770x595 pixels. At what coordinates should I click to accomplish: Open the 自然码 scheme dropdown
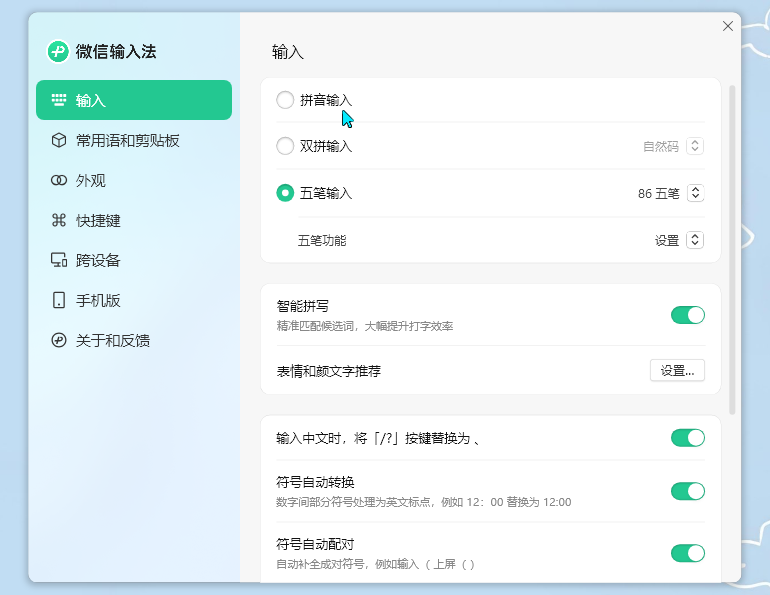(695, 146)
